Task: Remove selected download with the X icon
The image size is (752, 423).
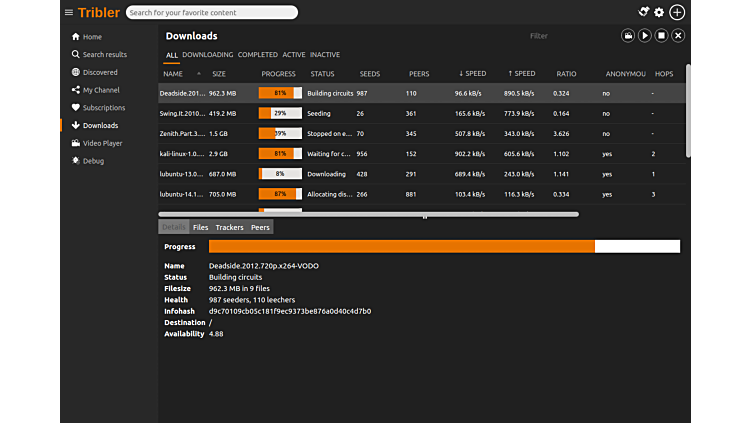Action: (678, 36)
